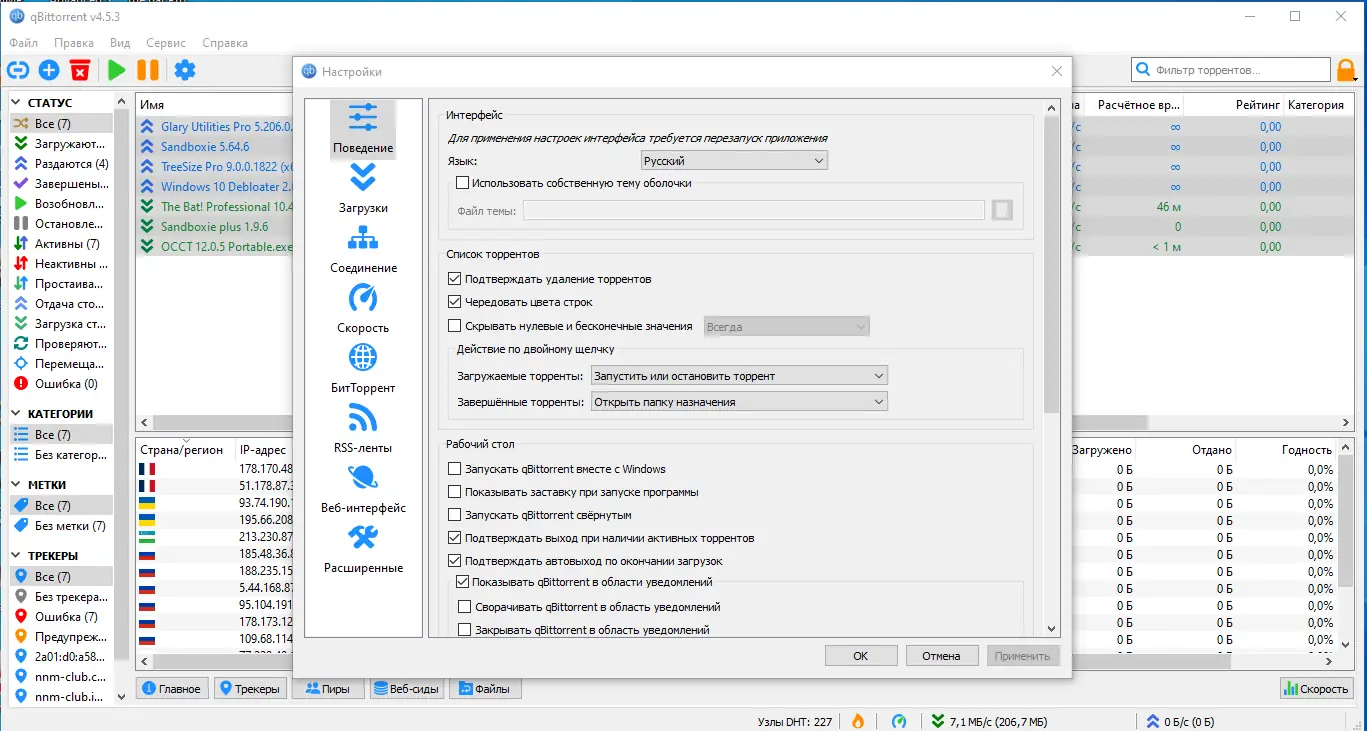Click the blue gear settings icon in toolbar
Viewport: 1367px width, 731px height.
click(x=185, y=70)
